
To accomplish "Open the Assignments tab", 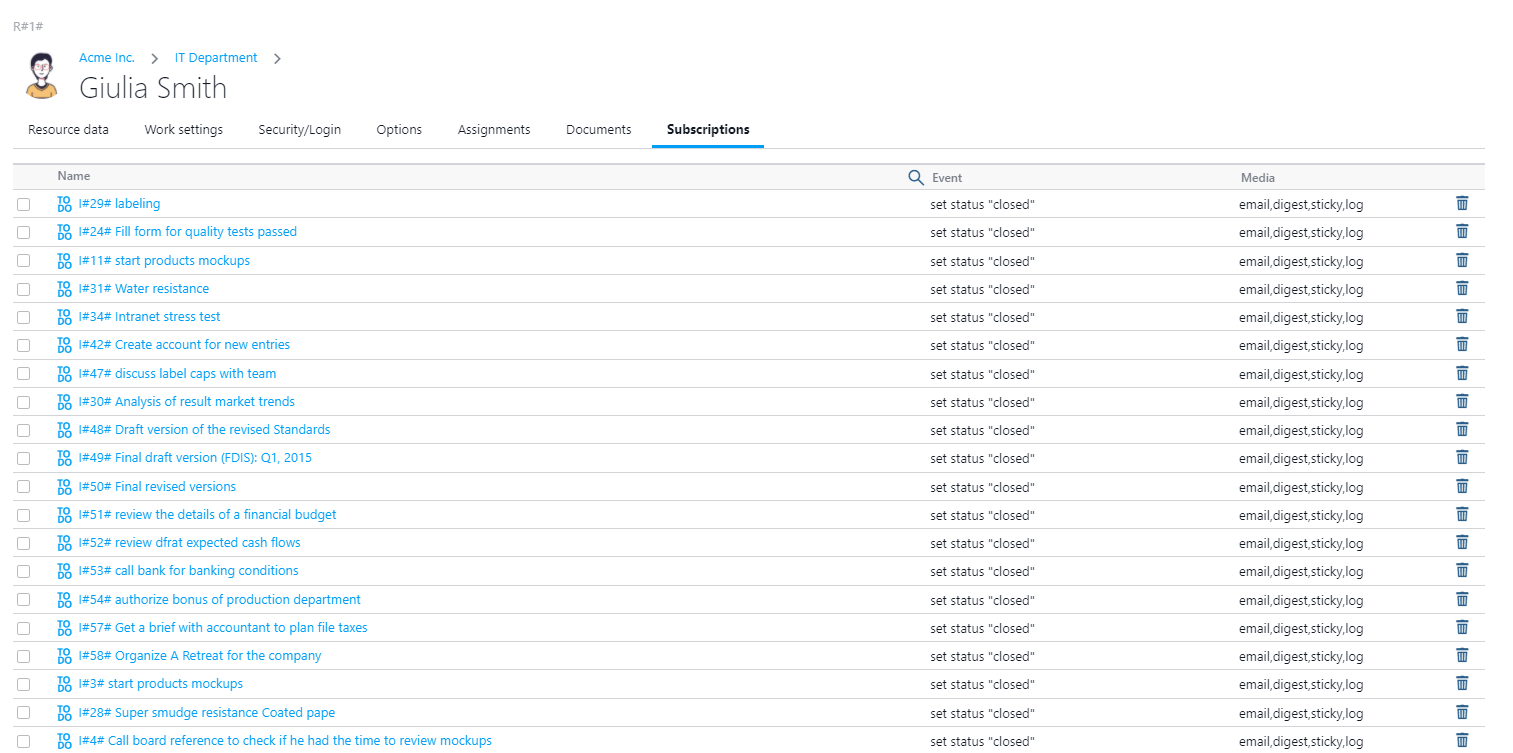I will [x=494, y=130].
